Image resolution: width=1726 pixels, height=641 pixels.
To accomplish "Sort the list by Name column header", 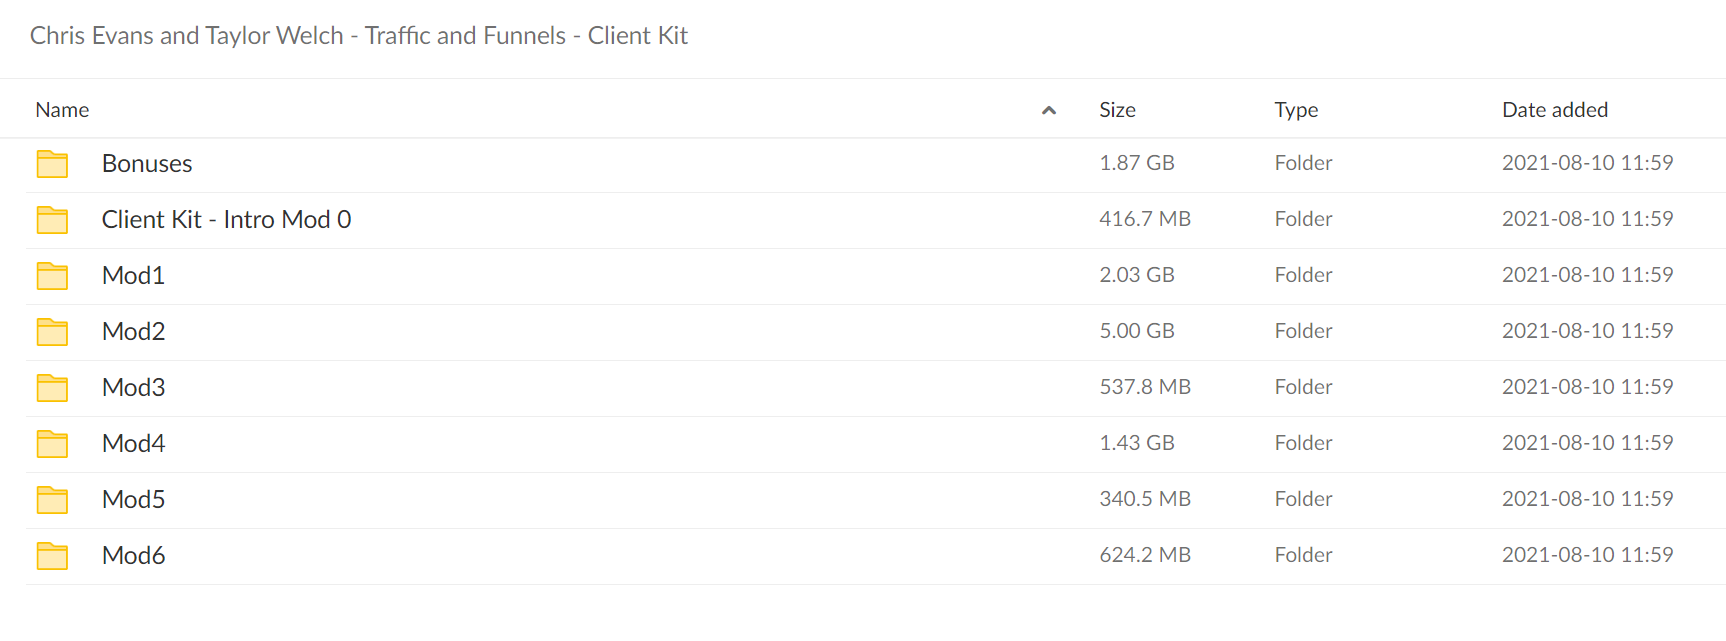I will pyautogui.click(x=62, y=110).
